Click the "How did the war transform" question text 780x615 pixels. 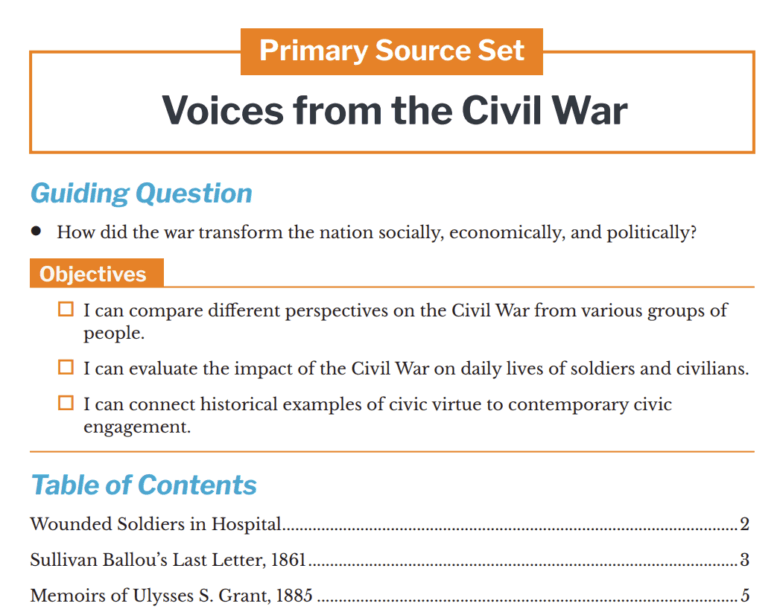(x=376, y=232)
